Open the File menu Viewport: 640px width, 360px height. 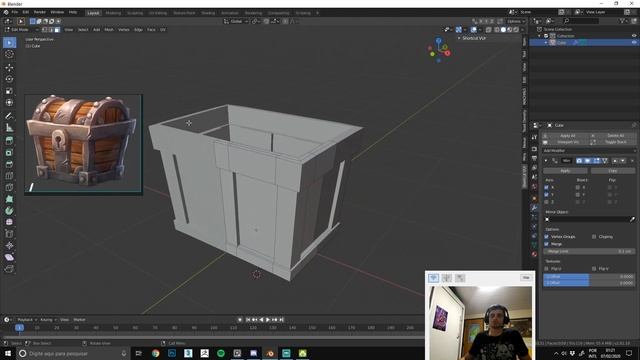(15, 13)
